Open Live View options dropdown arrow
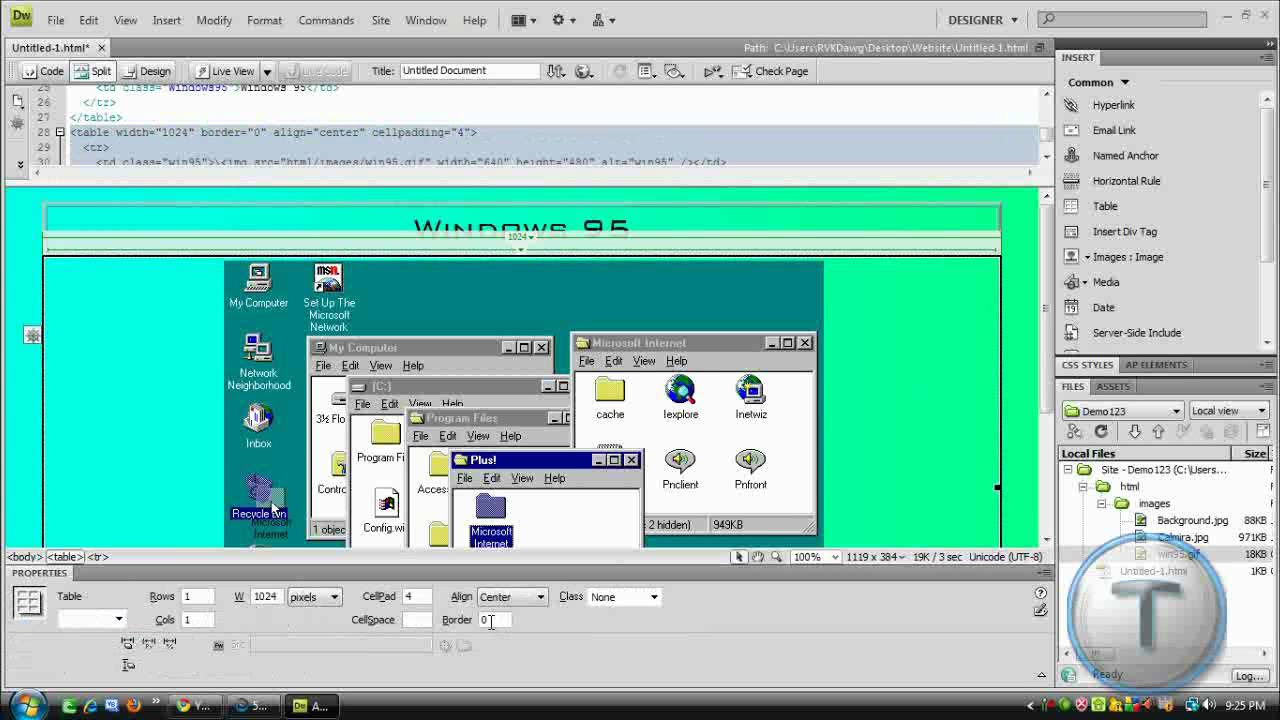The width and height of the screenshot is (1280, 720). 267,72
